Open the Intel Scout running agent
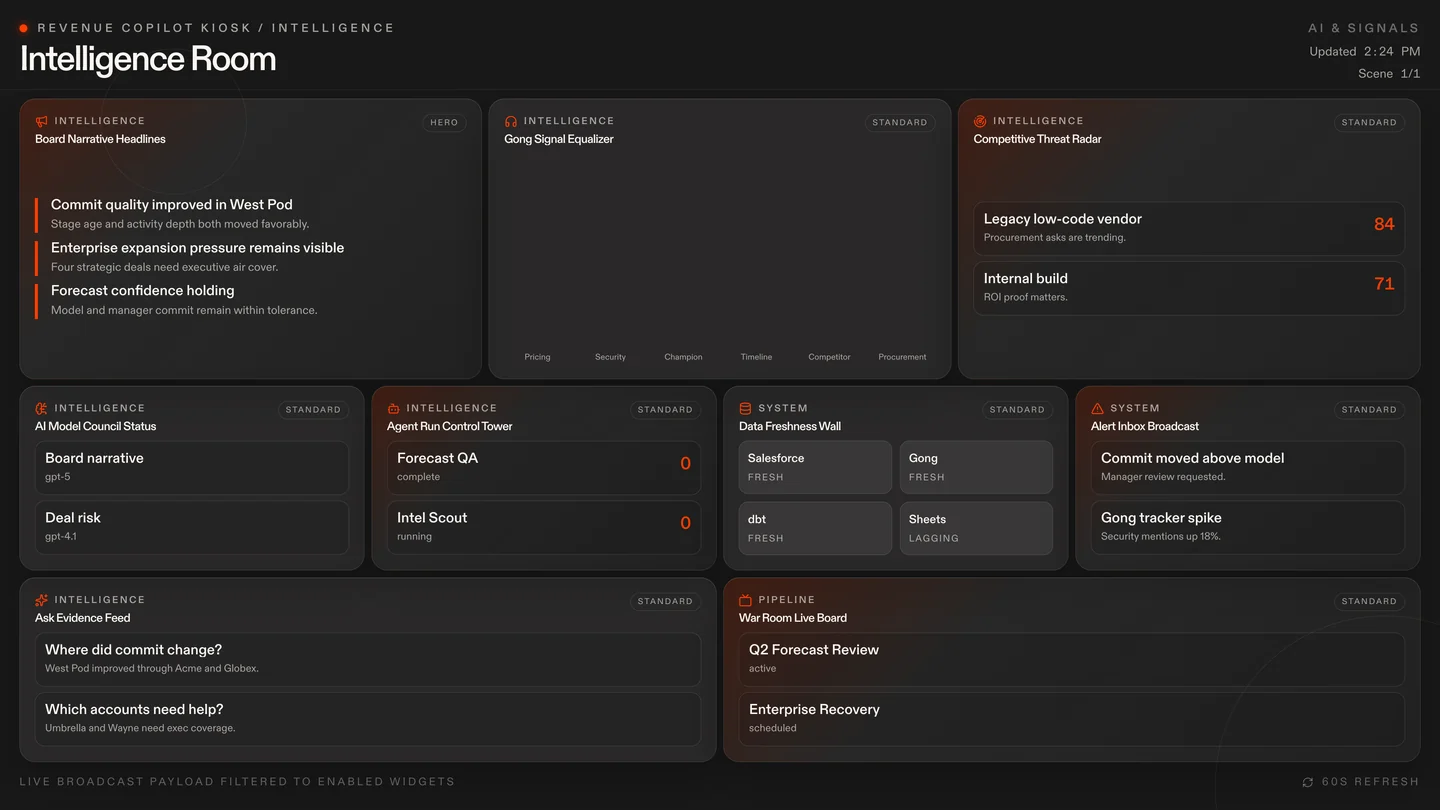Image resolution: width=1440 pixels, height=810 pixels. (x=544, y=527)
